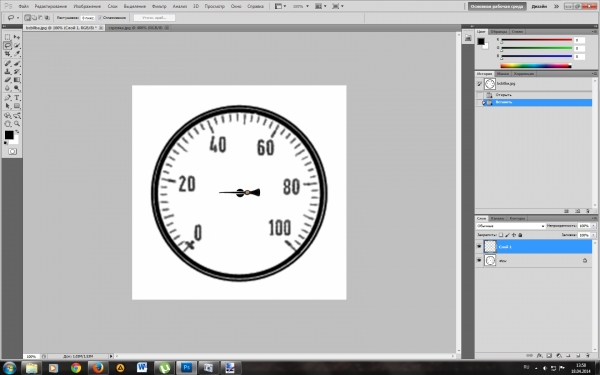The height and width of the screenshot is (375, 600).
Task: Open the Изображение menu
Action: pyautogui.click(x=87, y=7)
